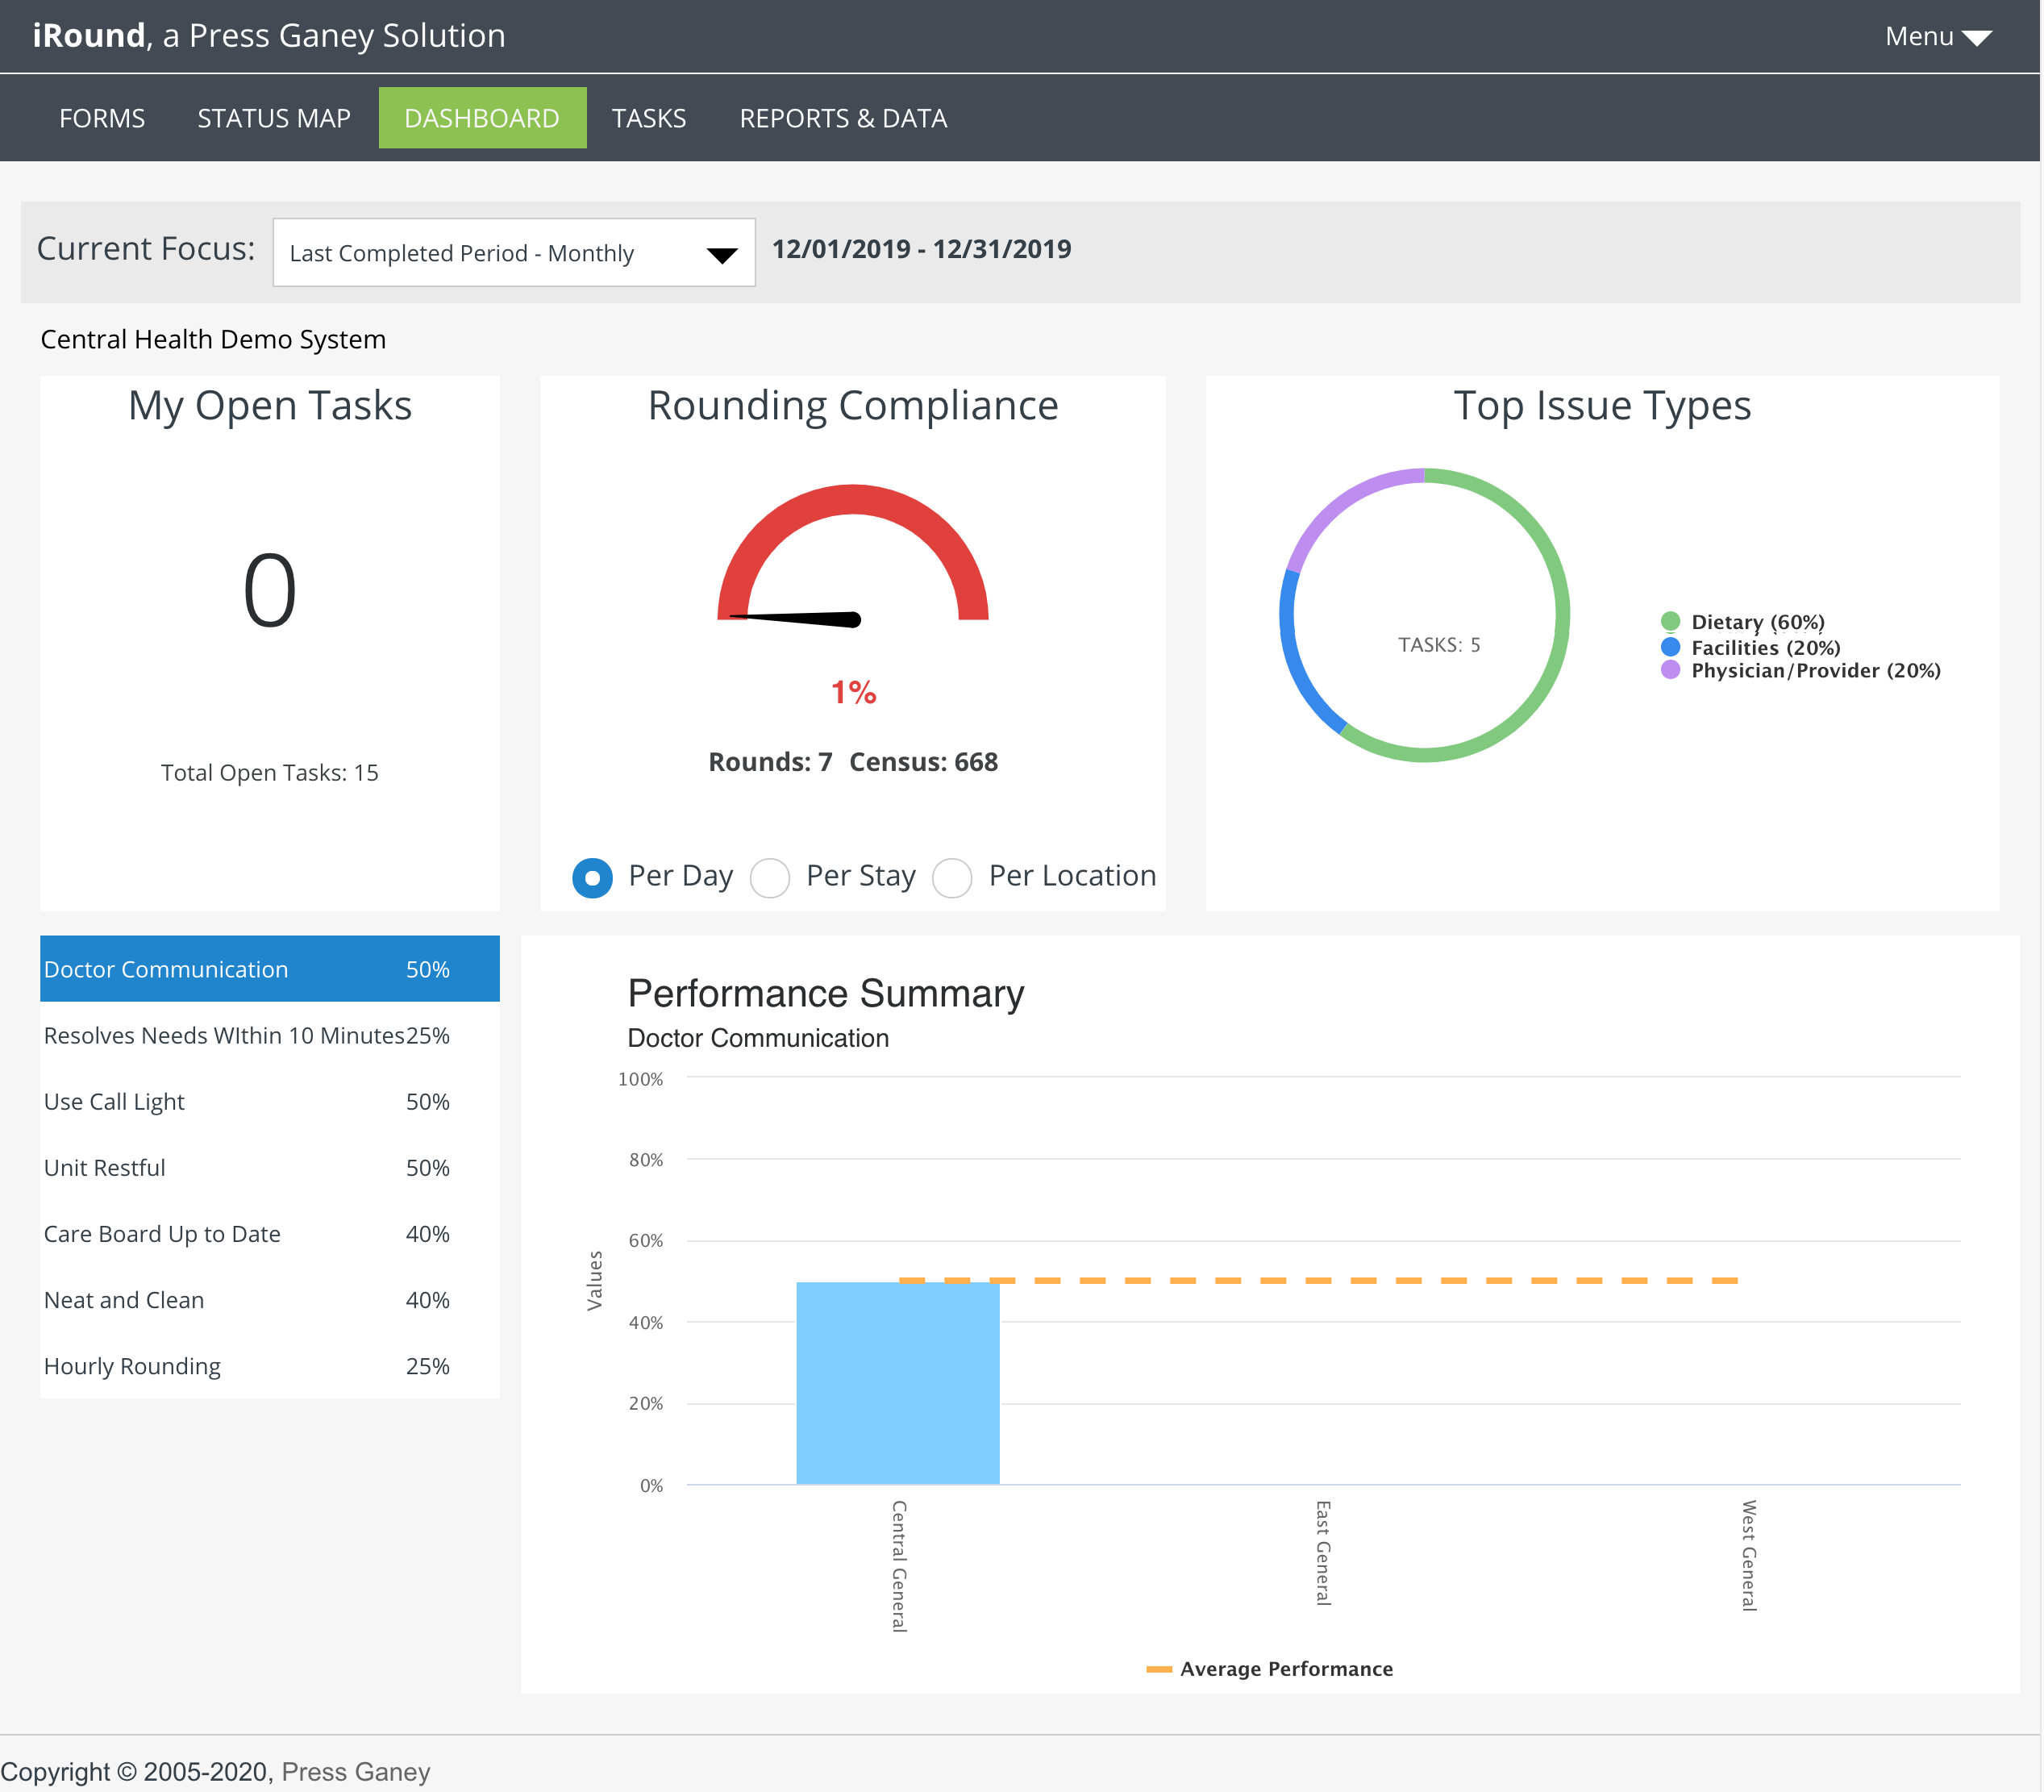This screenshot has height=1792, width=2044.
Task: Select the Doctor Communication row
Action: 270,969
